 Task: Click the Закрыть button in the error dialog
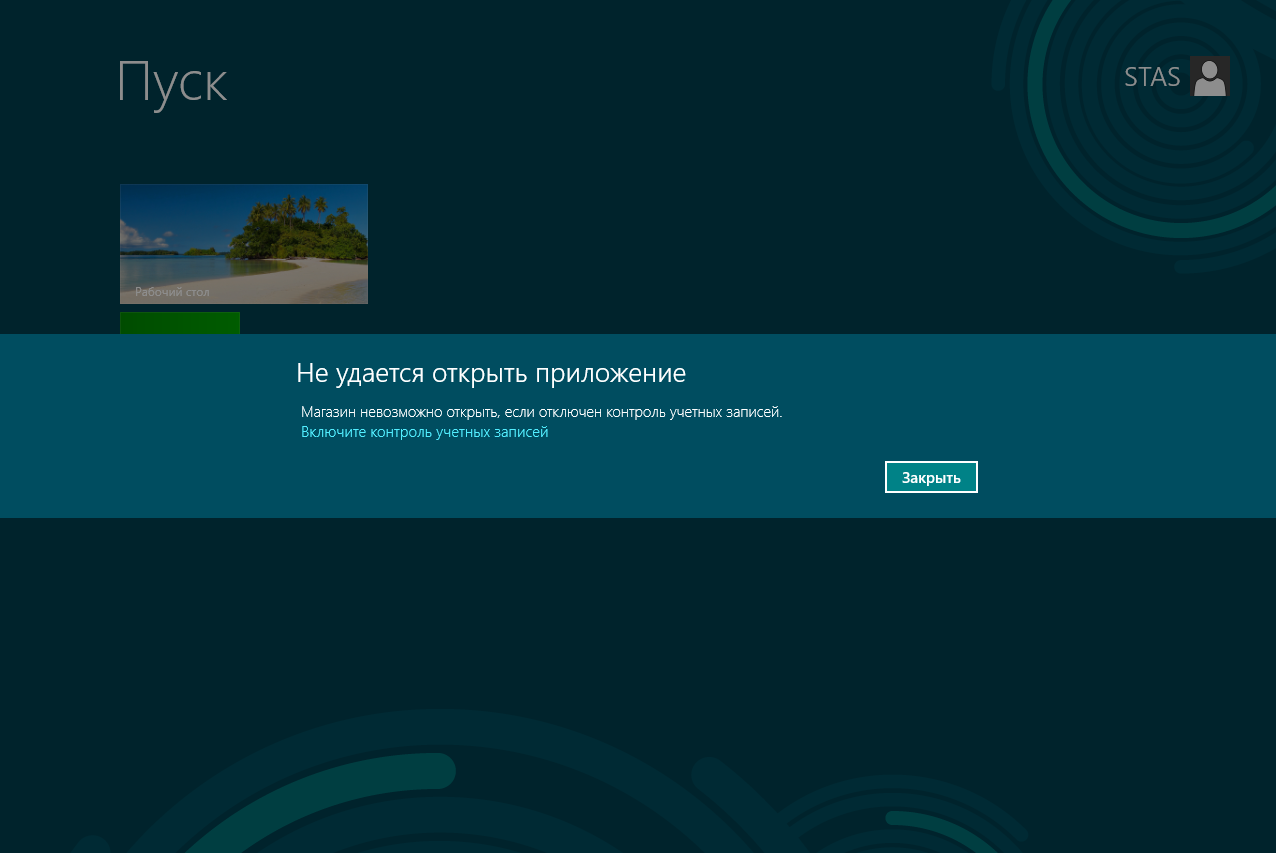930,477
